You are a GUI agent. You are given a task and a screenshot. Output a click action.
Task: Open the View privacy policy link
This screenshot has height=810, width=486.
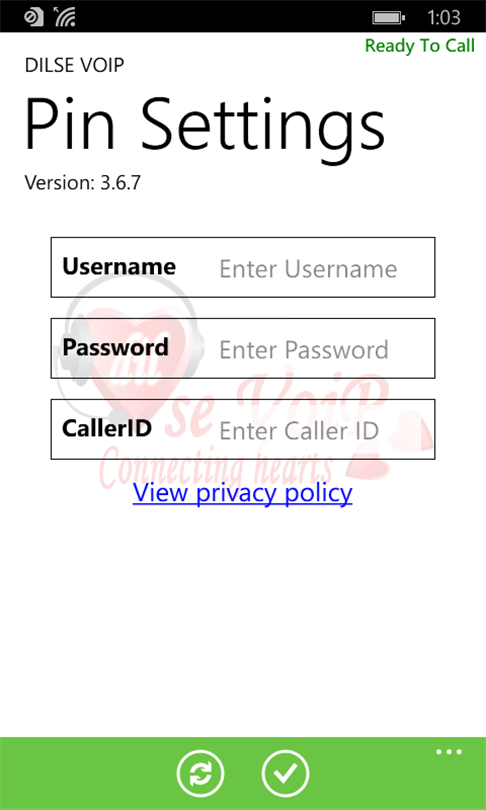(242, 493)
